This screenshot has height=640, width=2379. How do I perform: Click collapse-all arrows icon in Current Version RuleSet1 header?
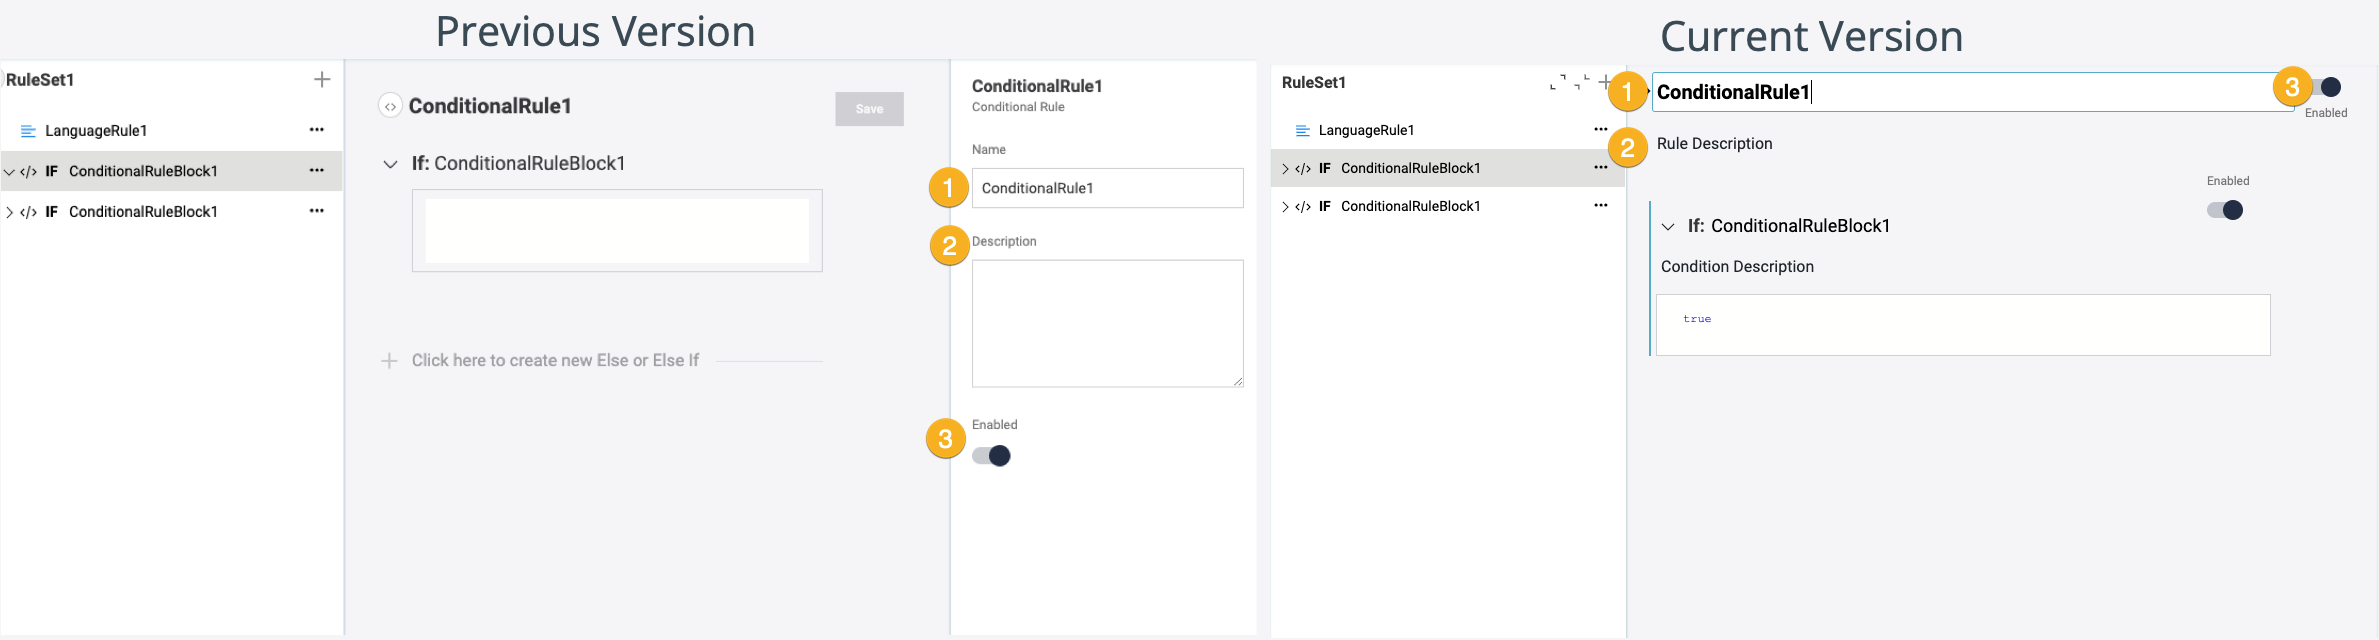(1582, 83)
